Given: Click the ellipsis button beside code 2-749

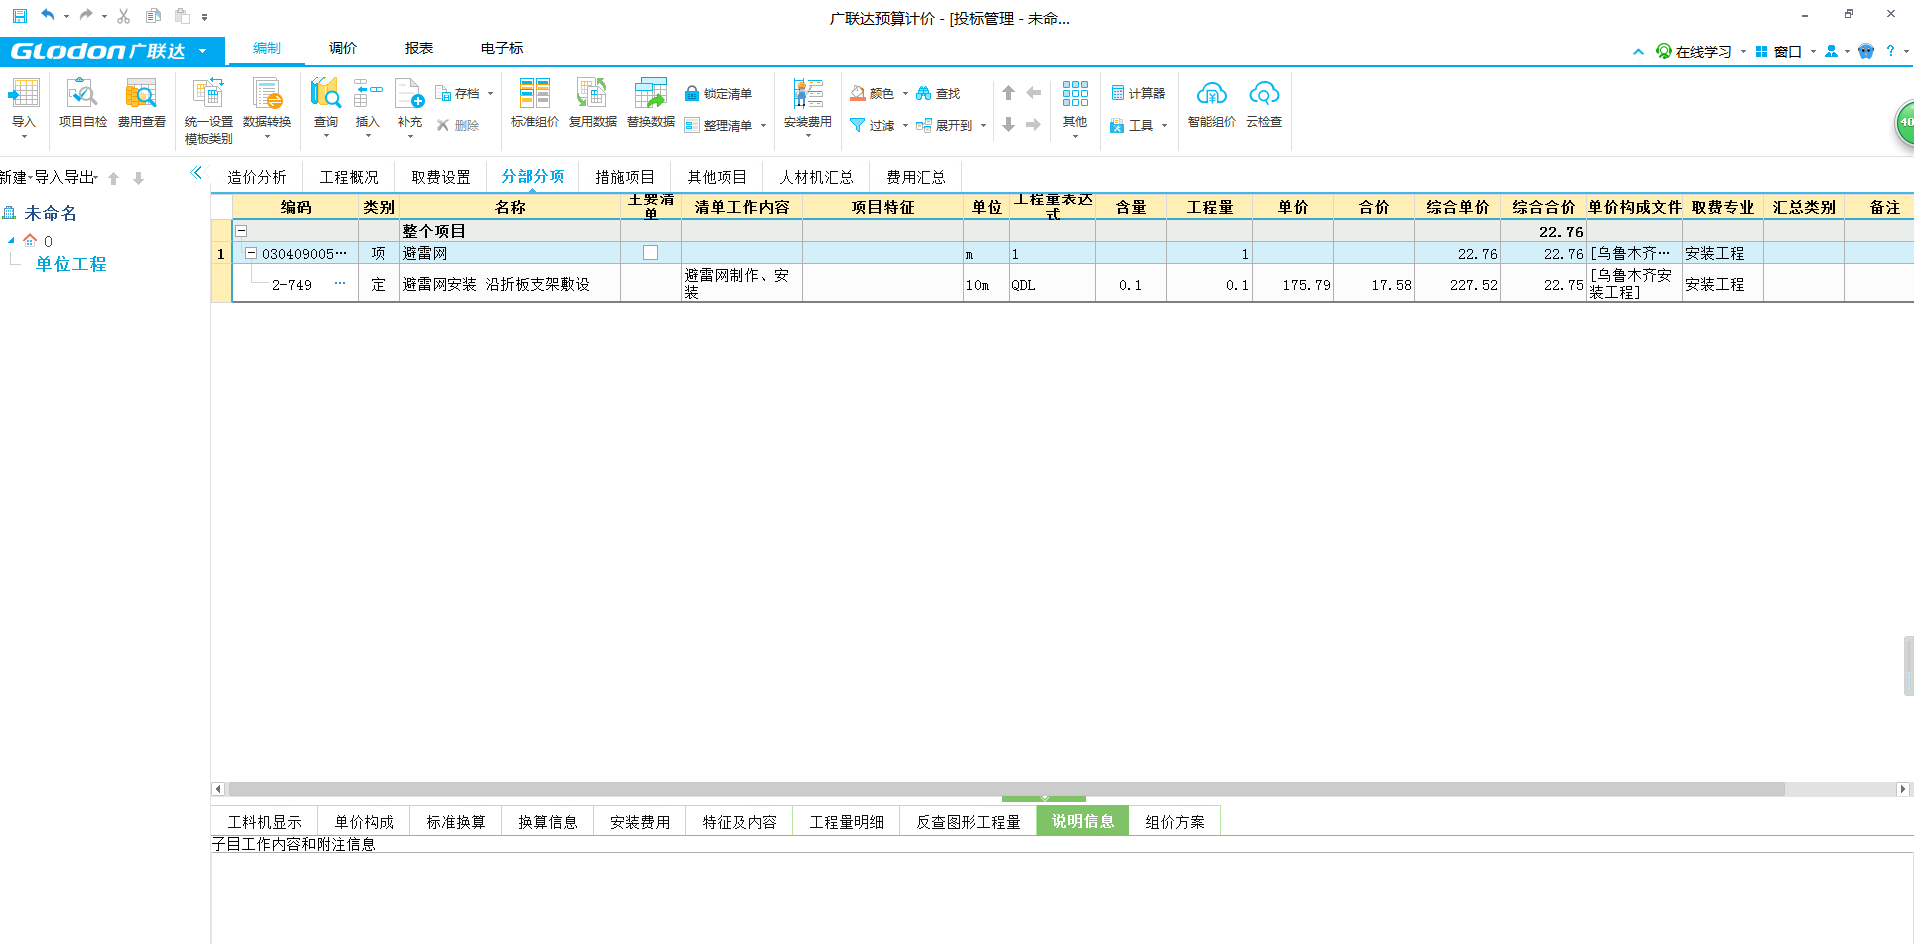Looking at the screenshot, I should tap(340, 284).
